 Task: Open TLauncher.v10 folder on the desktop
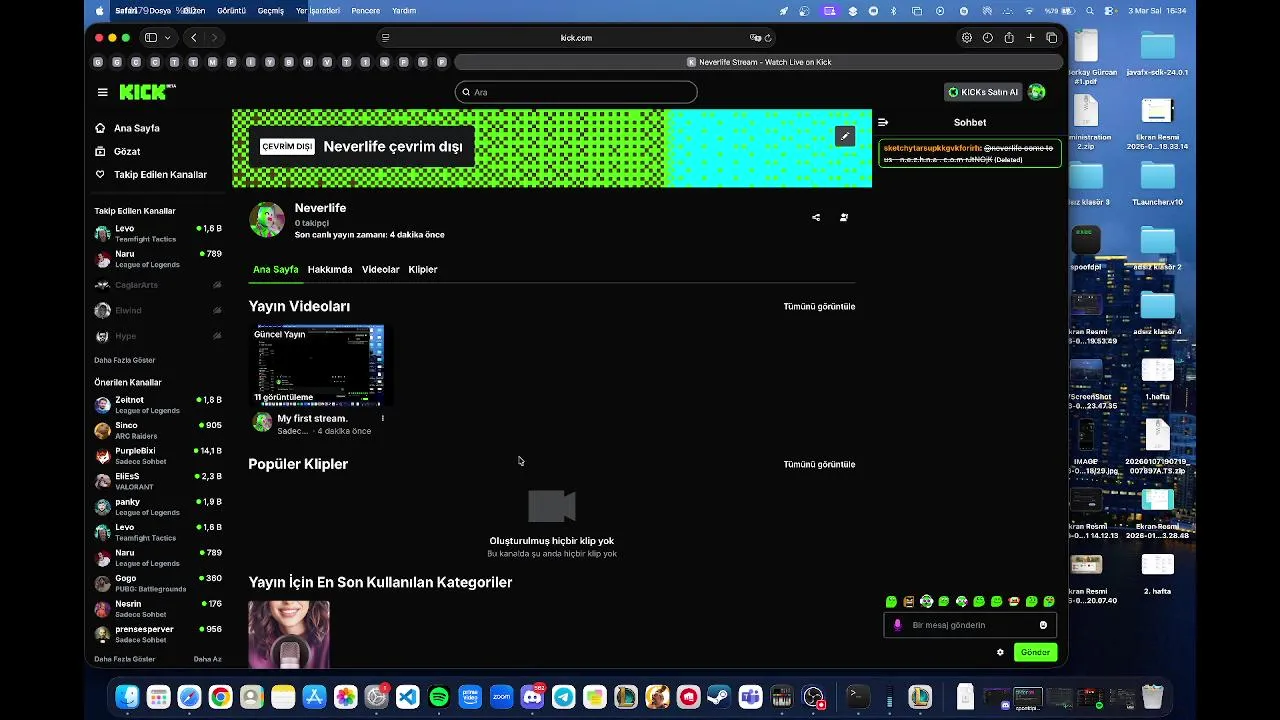pos(1157,183)
